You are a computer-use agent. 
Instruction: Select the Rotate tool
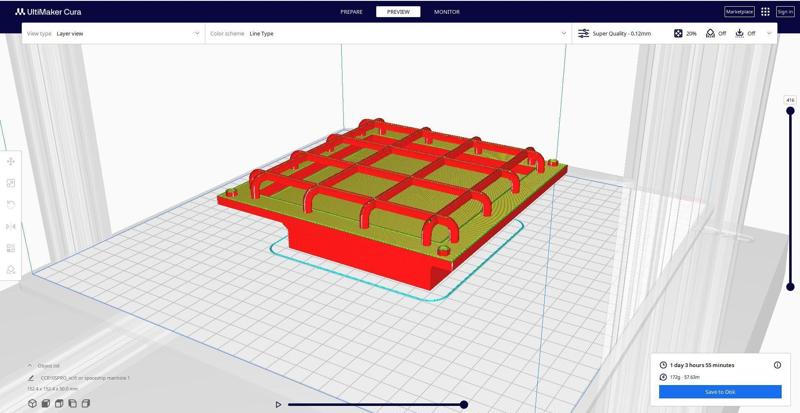(x=11, y=205)
